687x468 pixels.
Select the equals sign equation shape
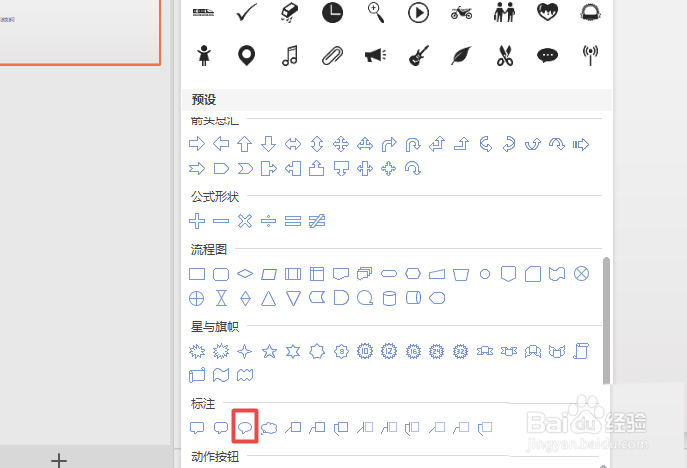pos(293,221)
